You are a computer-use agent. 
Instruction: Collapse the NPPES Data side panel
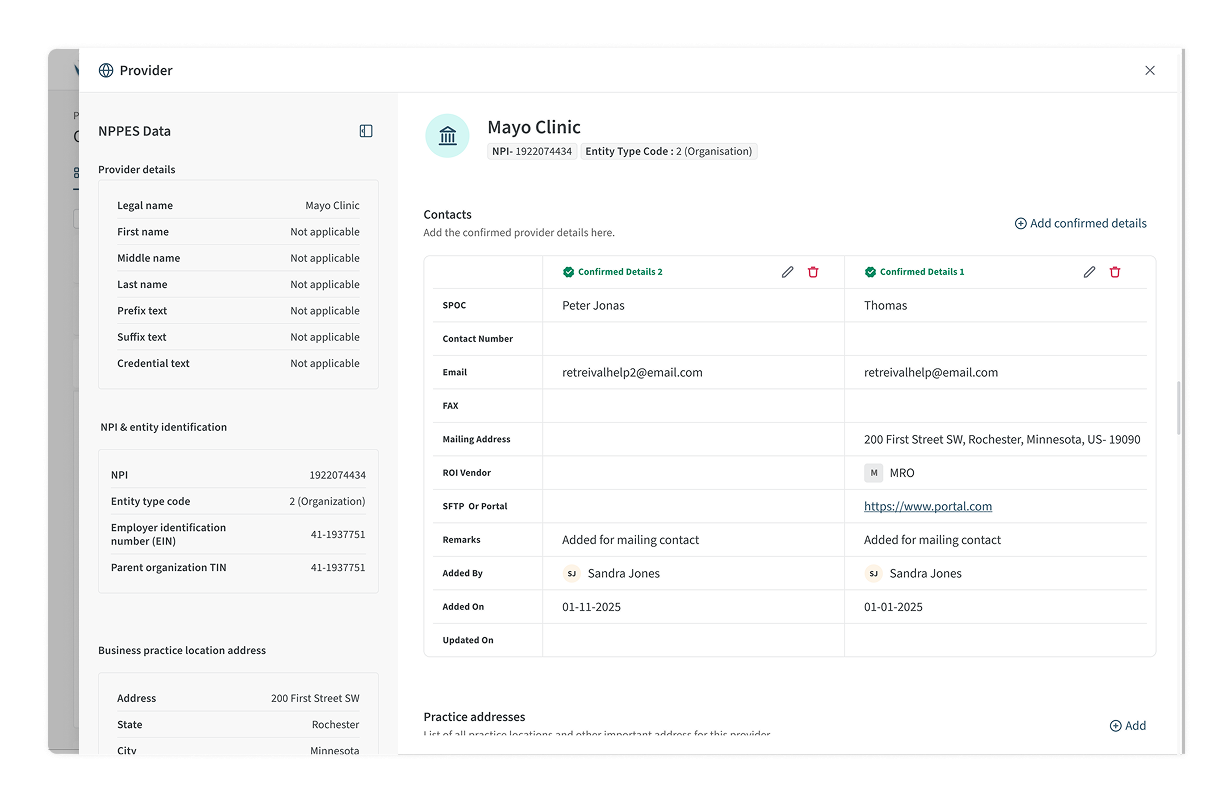(x=366, y=131)
